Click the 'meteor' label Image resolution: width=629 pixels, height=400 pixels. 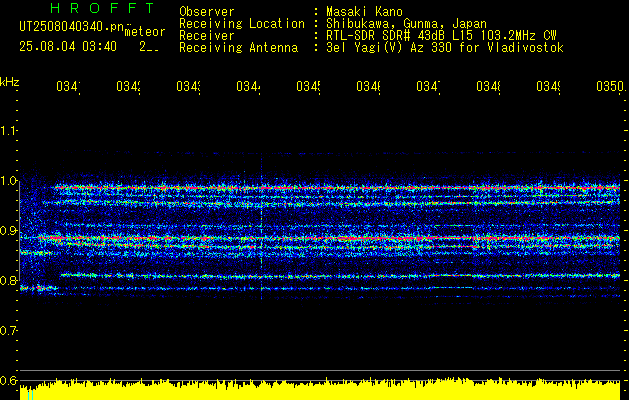click(144, 32)
